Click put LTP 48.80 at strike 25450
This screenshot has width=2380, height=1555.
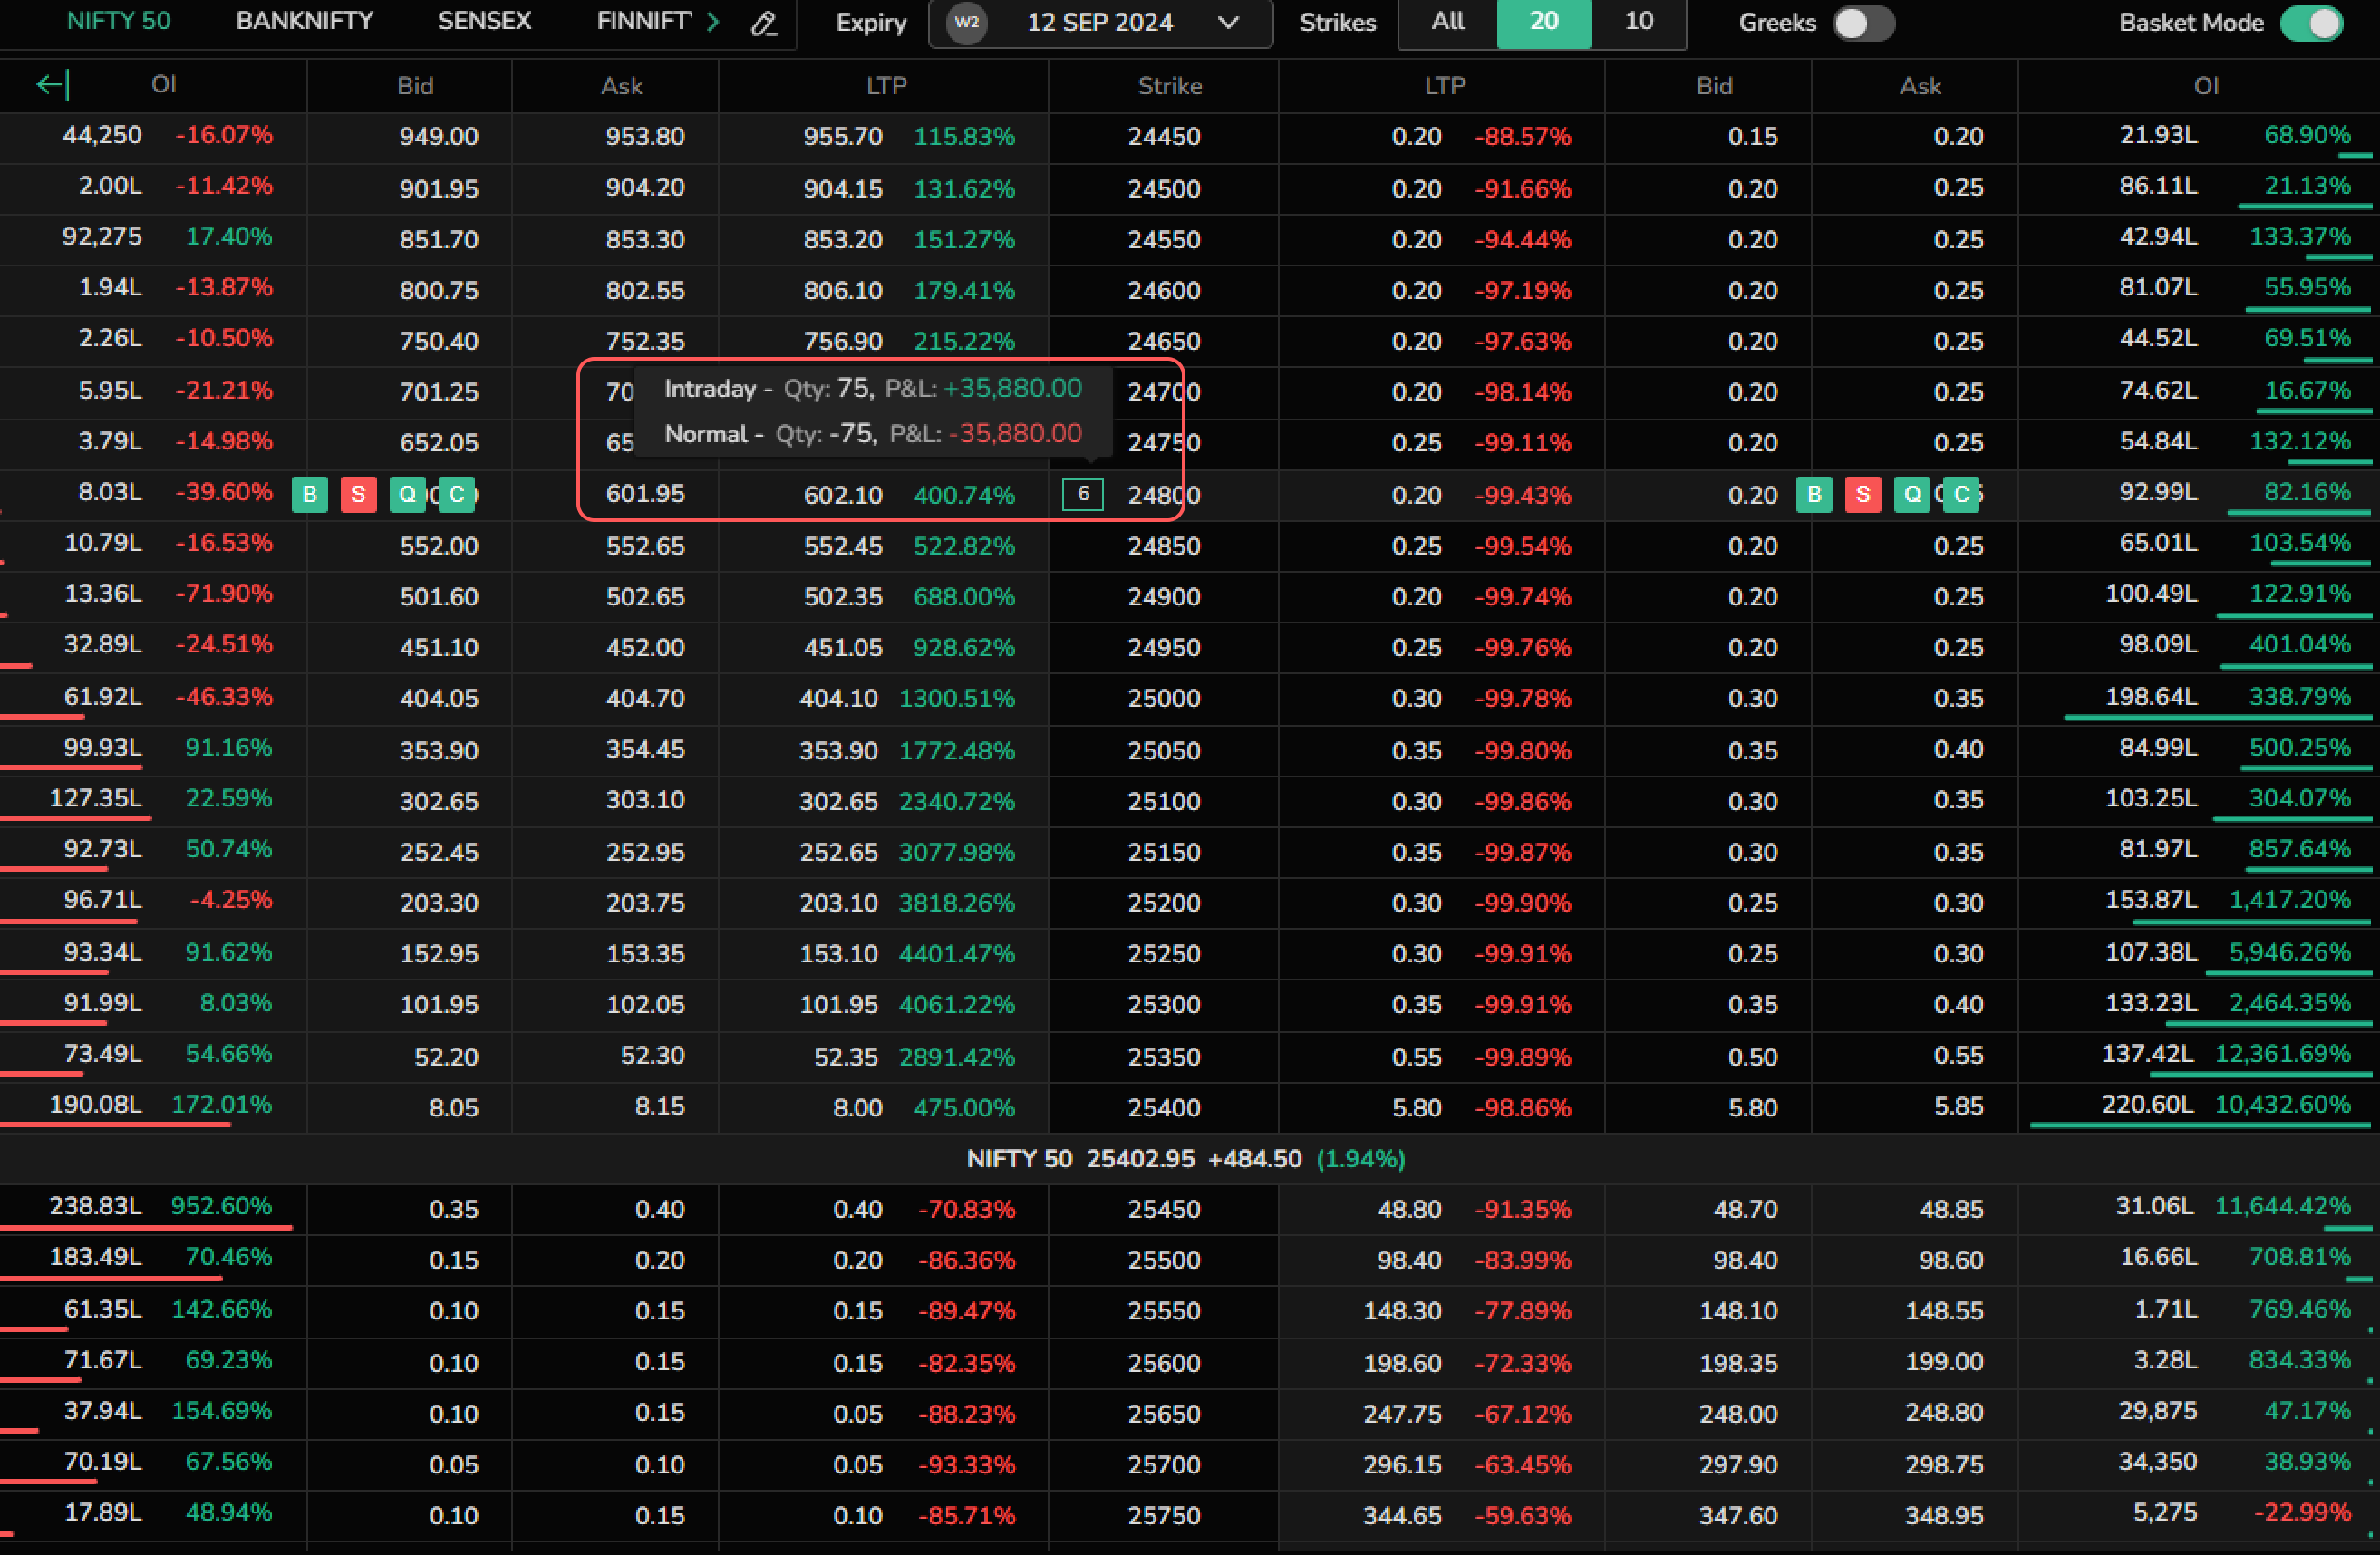tap(1409, 1209)
